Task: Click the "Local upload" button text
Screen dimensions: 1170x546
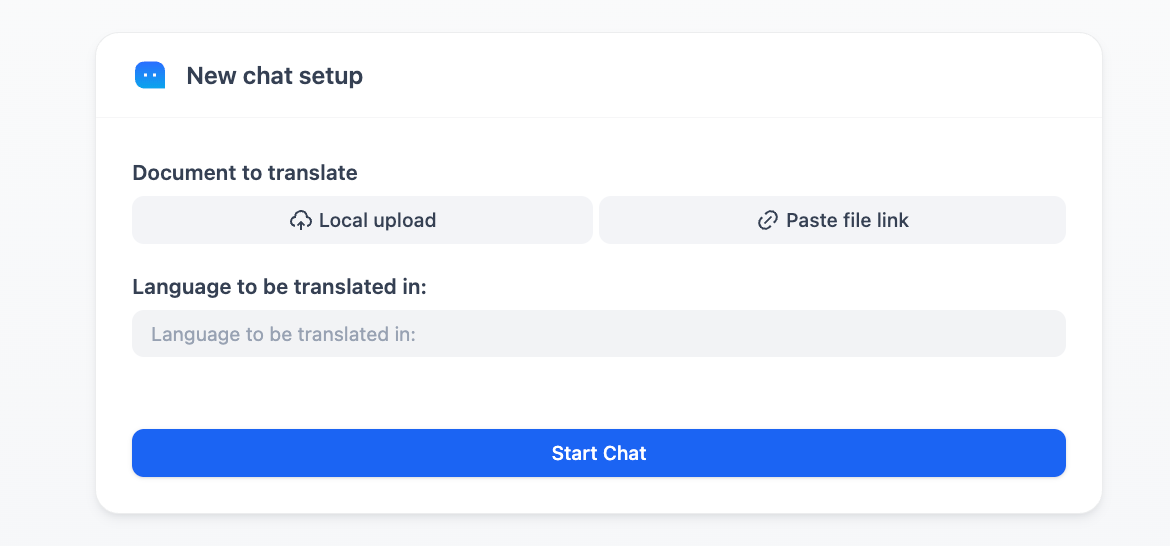Action: (377, 221)
